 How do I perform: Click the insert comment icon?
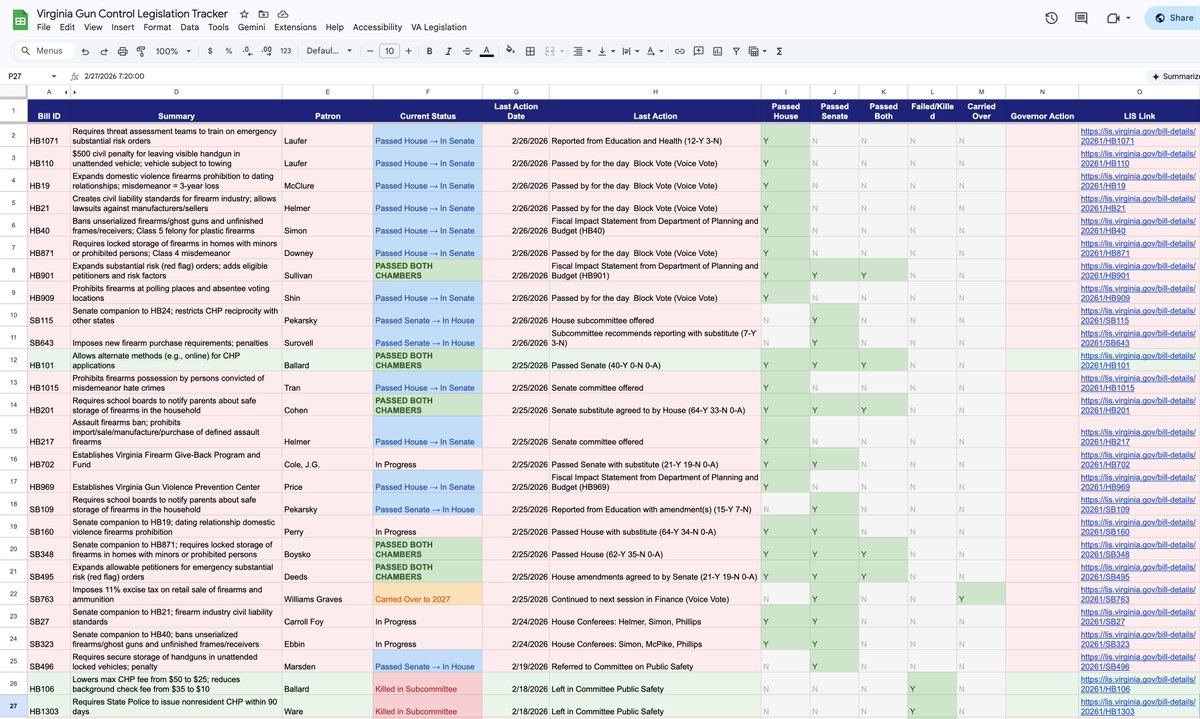(698, 51)
